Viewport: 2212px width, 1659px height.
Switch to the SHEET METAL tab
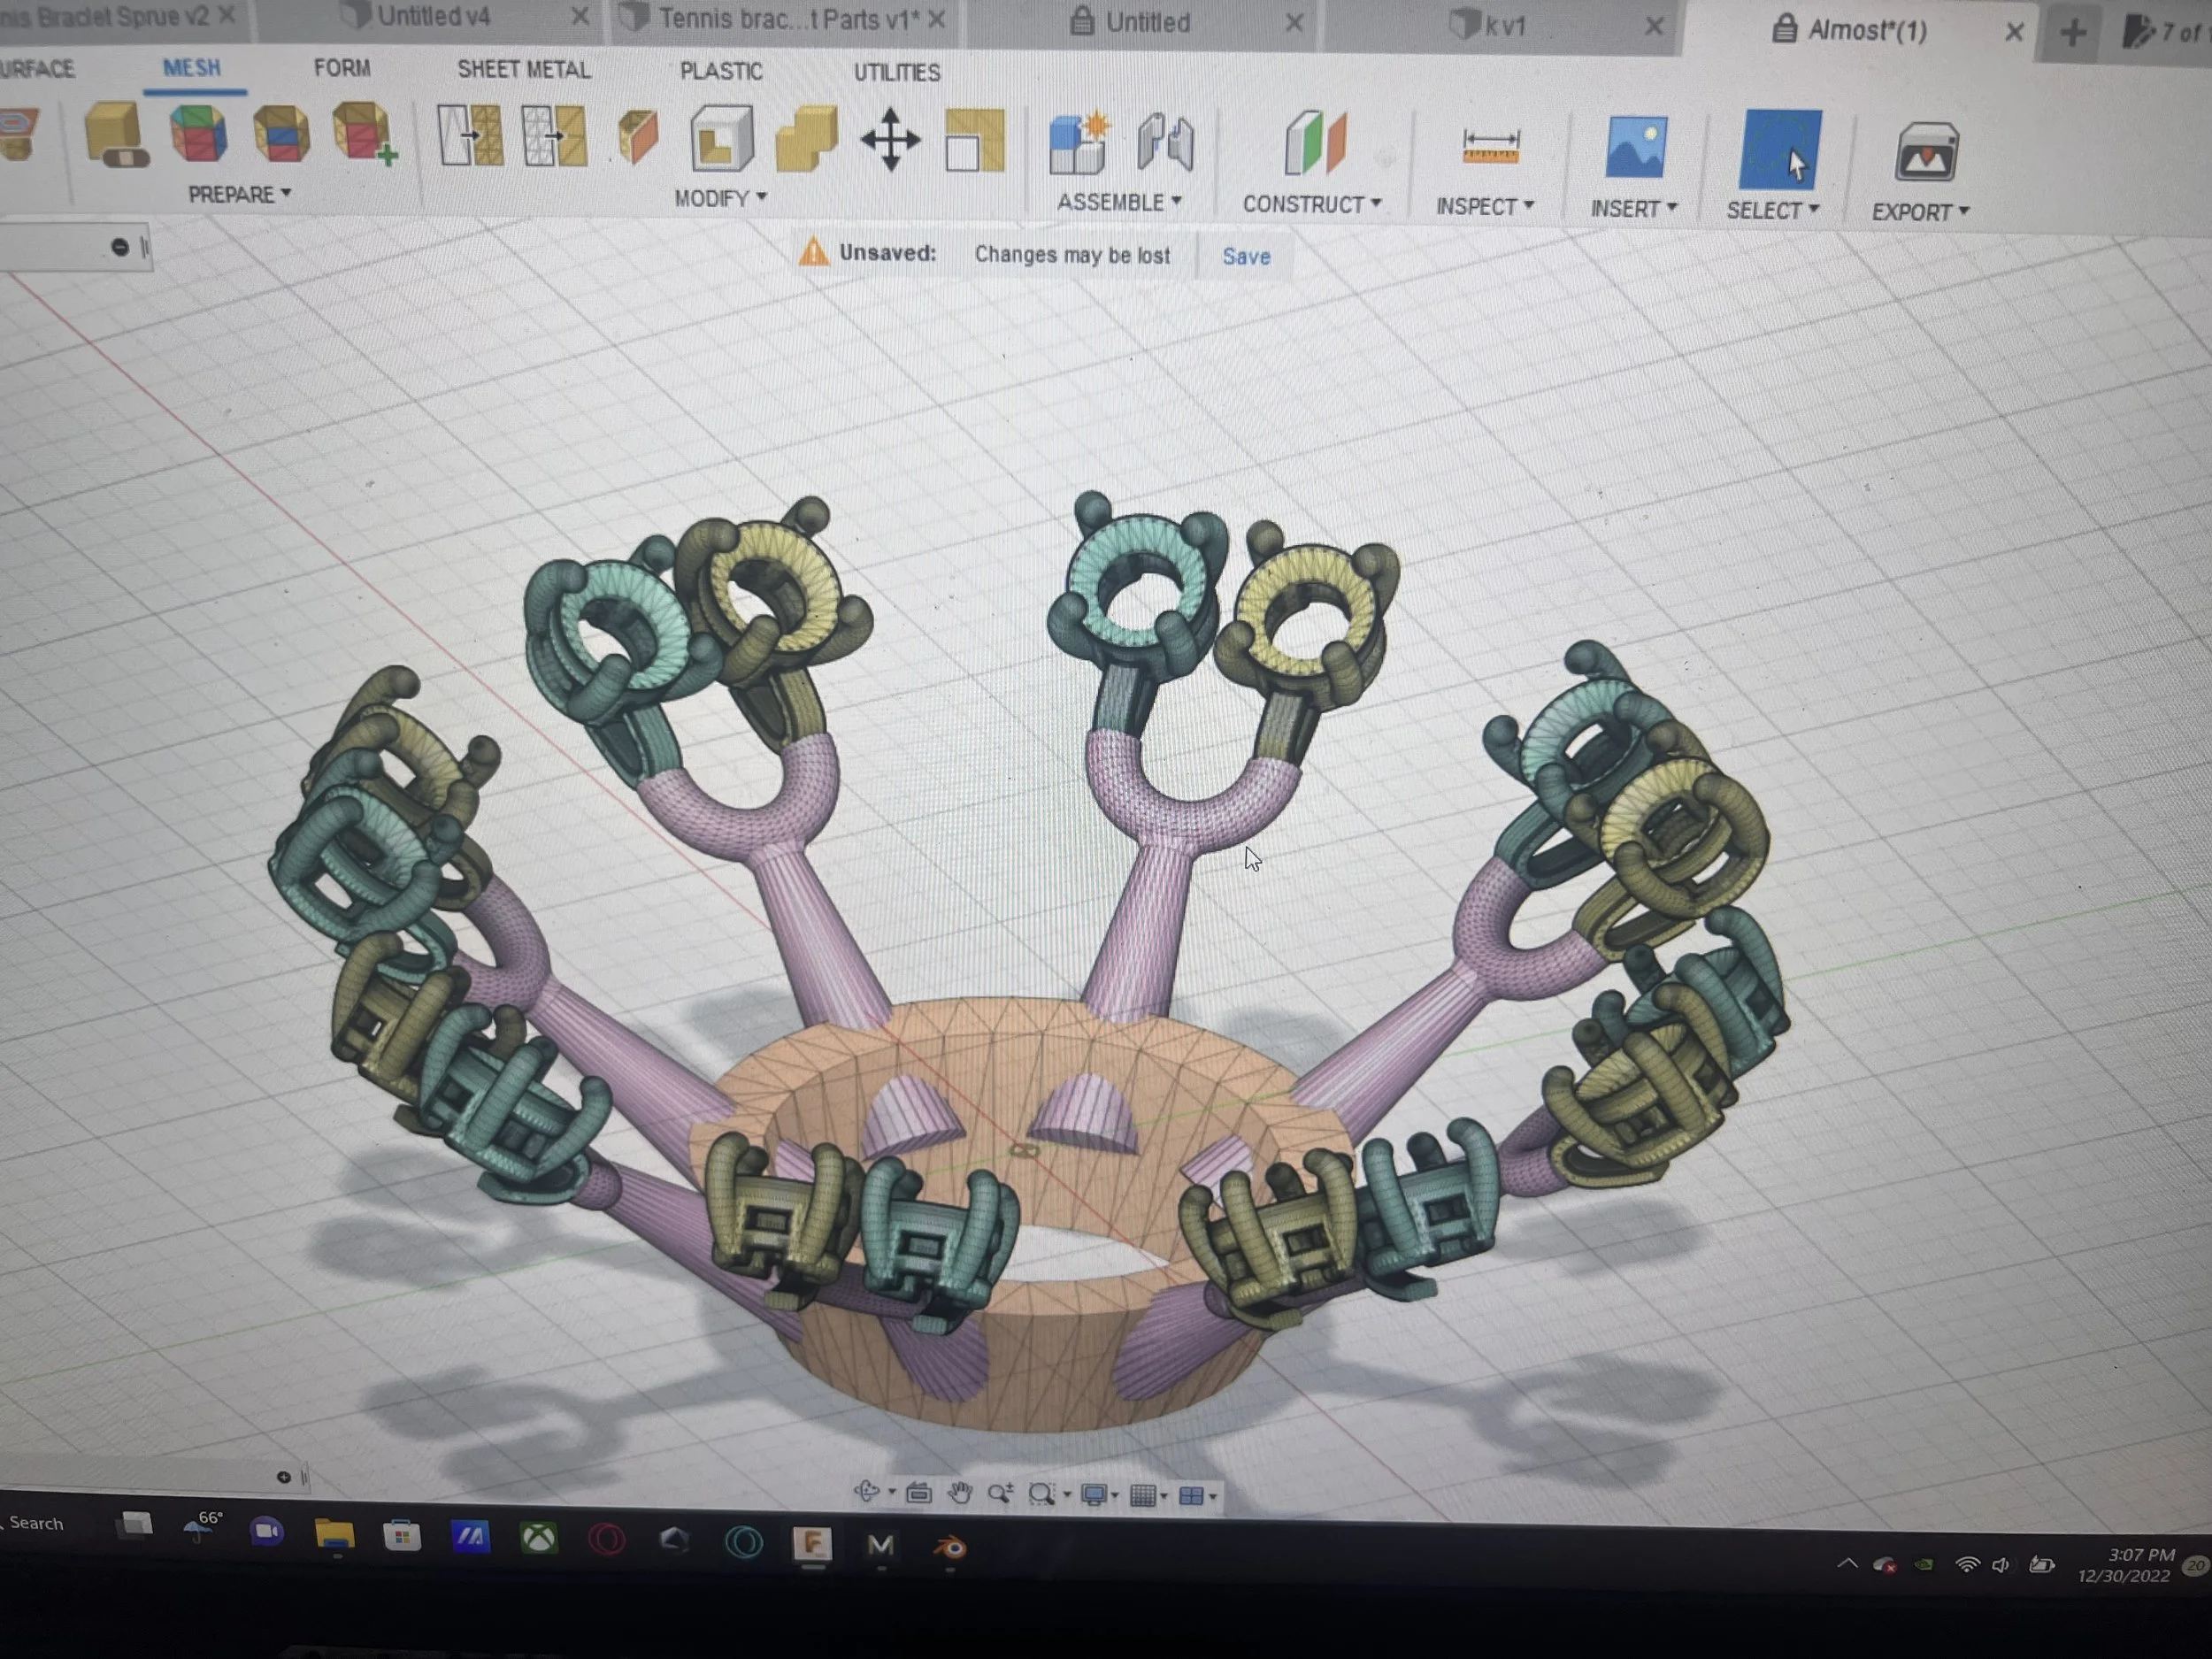point(523,70)
